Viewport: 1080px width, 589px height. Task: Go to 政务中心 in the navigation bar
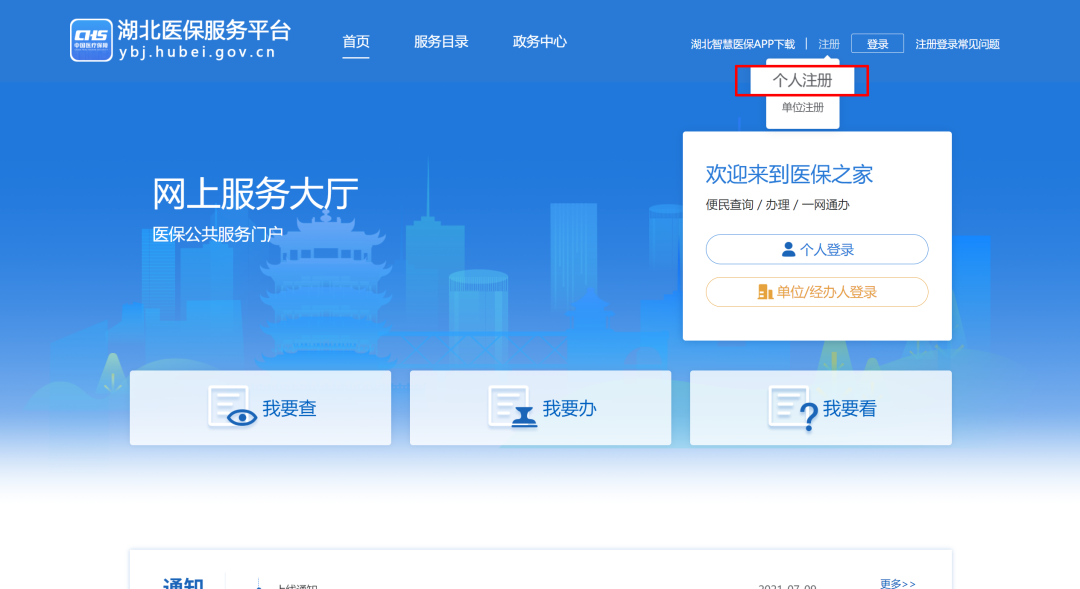[540, 42]
